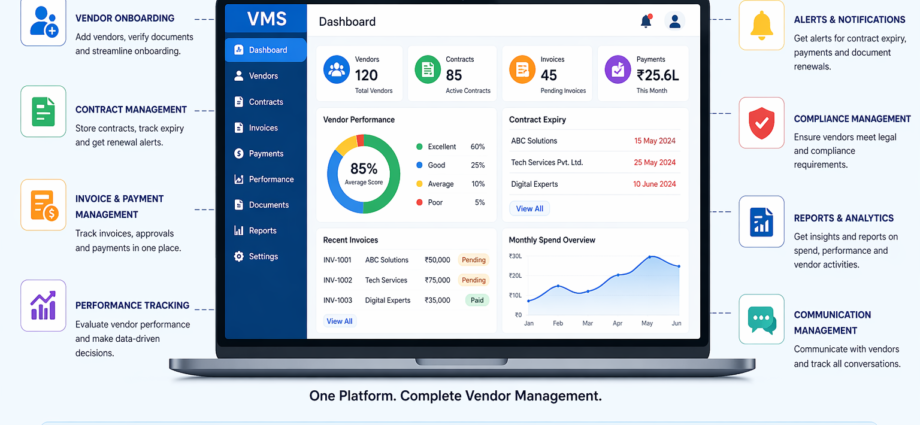Screen dimensions: 920x425
Task: Click the Reports & Analytics feature icon
Action: (x=761, y=222)
